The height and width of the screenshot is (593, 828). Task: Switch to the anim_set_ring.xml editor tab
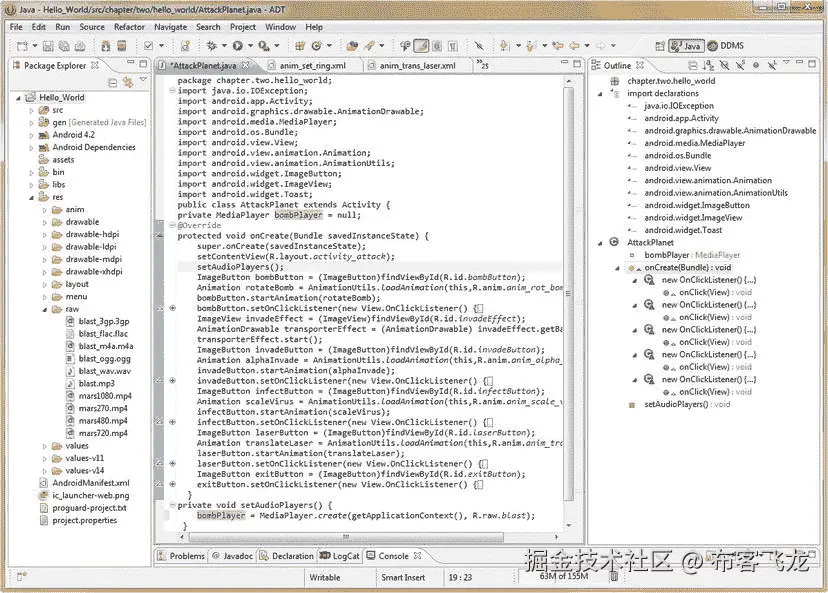(312, 66)
